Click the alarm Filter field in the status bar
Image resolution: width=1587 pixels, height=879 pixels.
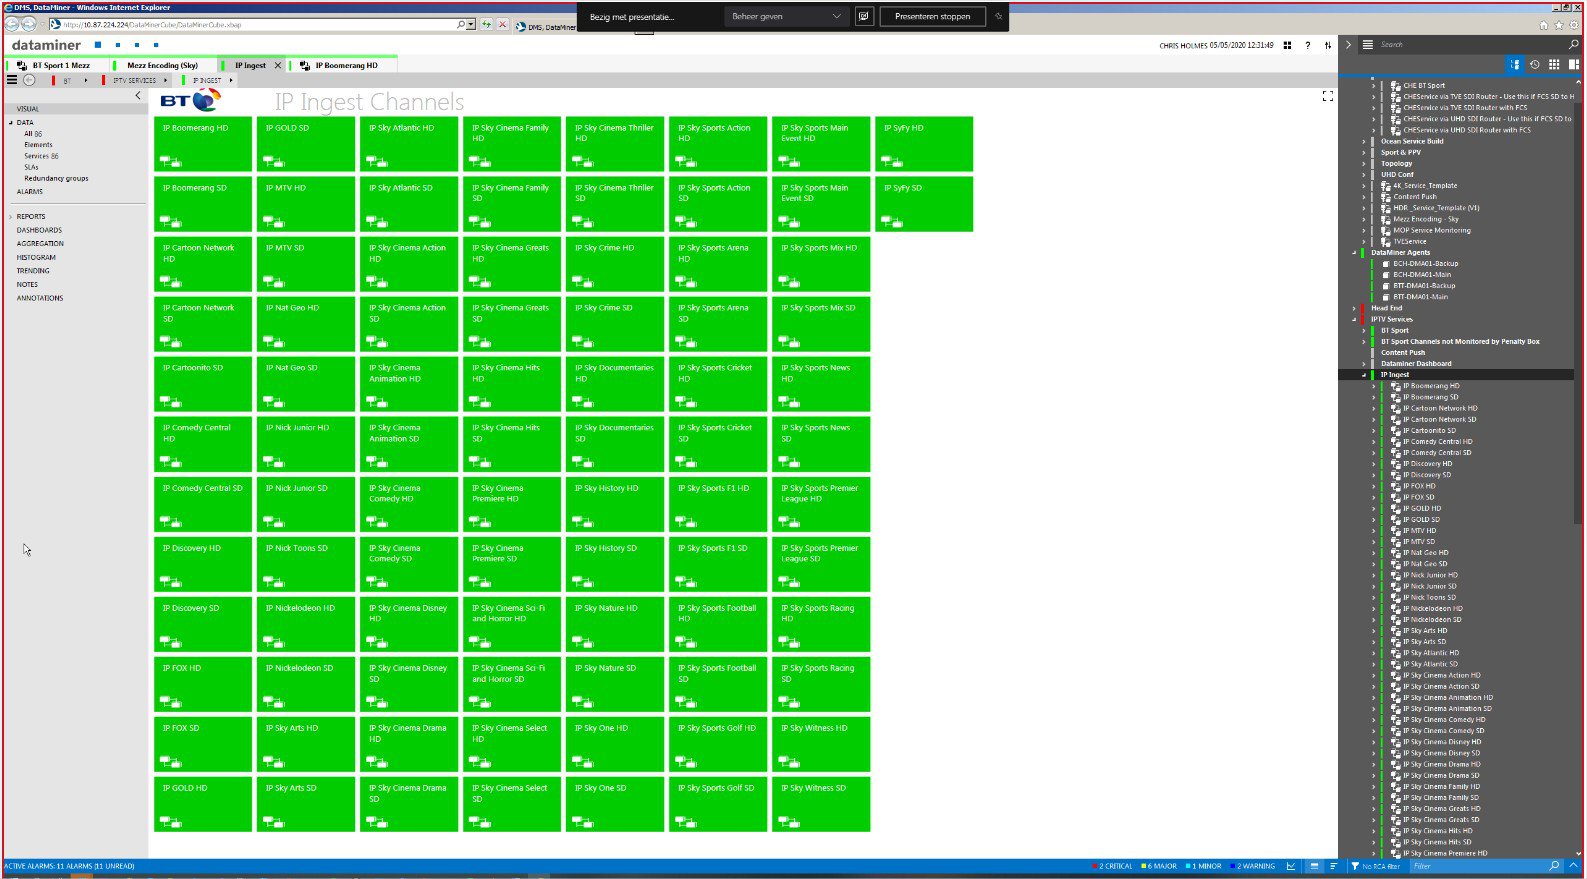(1478, 866)
